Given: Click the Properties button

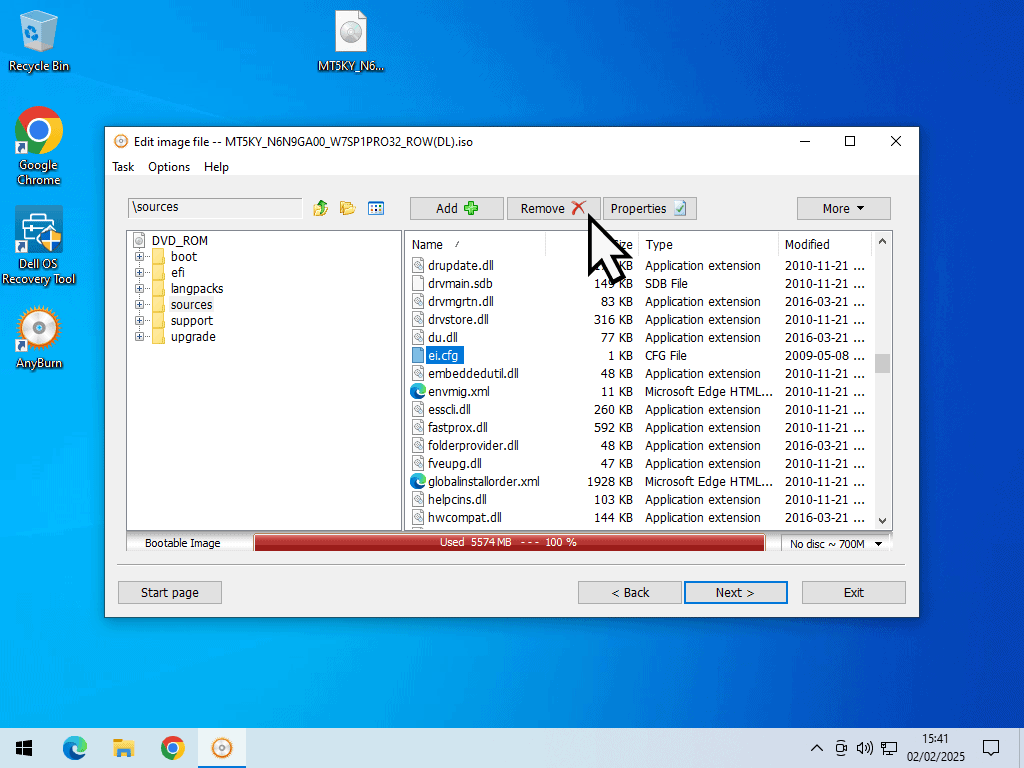Looking at the screenshot, I should coord(649,208).
